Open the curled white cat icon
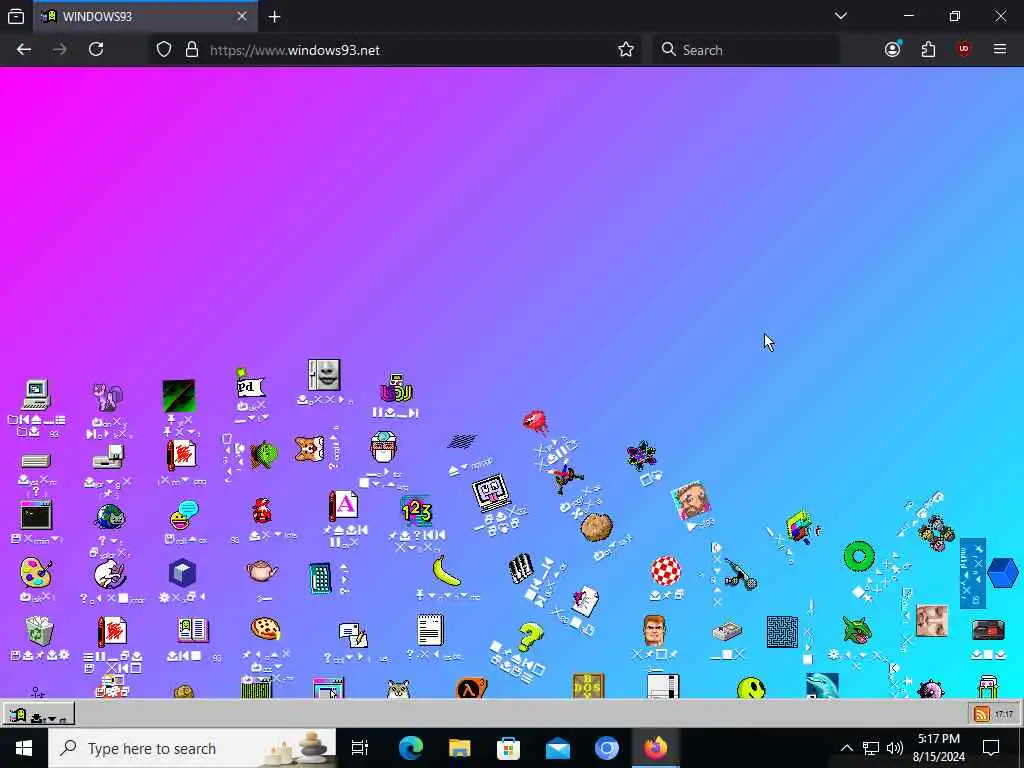Screen dimensions: 1024x768 click(x=110, y=575)
